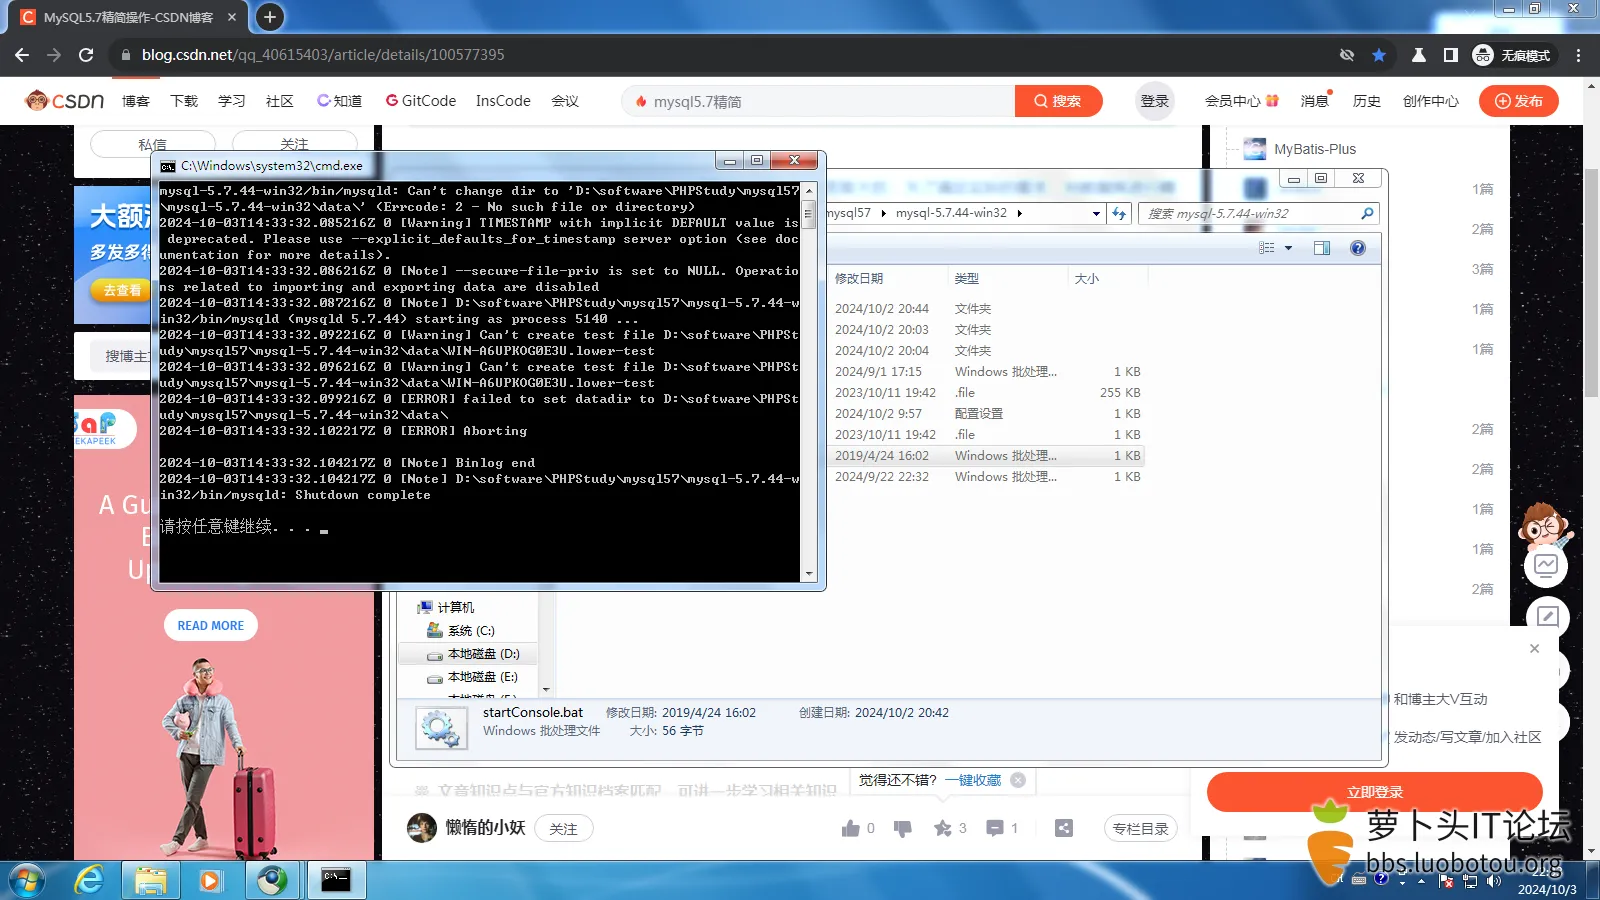Click the 立即登录 button
The height and width of the screenshot is (900, 1600).
(x=1374, y=792)
